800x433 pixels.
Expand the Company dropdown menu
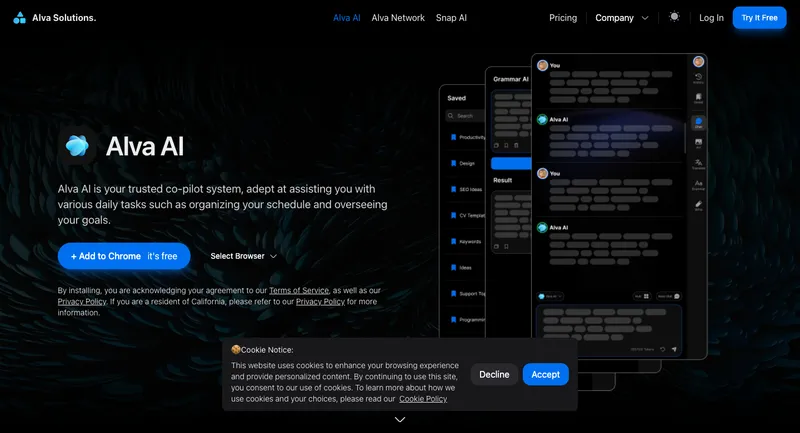[622, 18]
